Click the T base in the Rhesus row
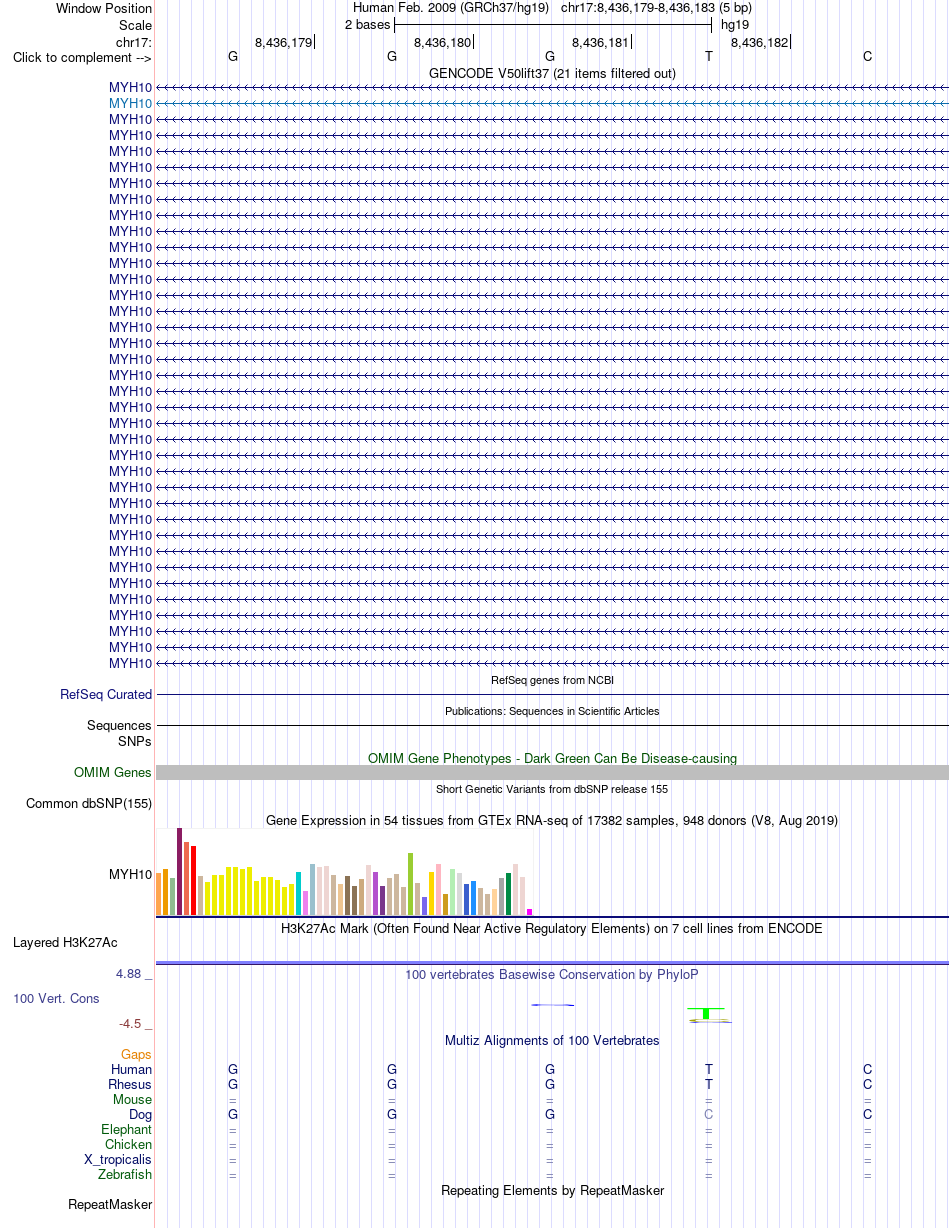 pyautogui.click(x=709, y=1084)
